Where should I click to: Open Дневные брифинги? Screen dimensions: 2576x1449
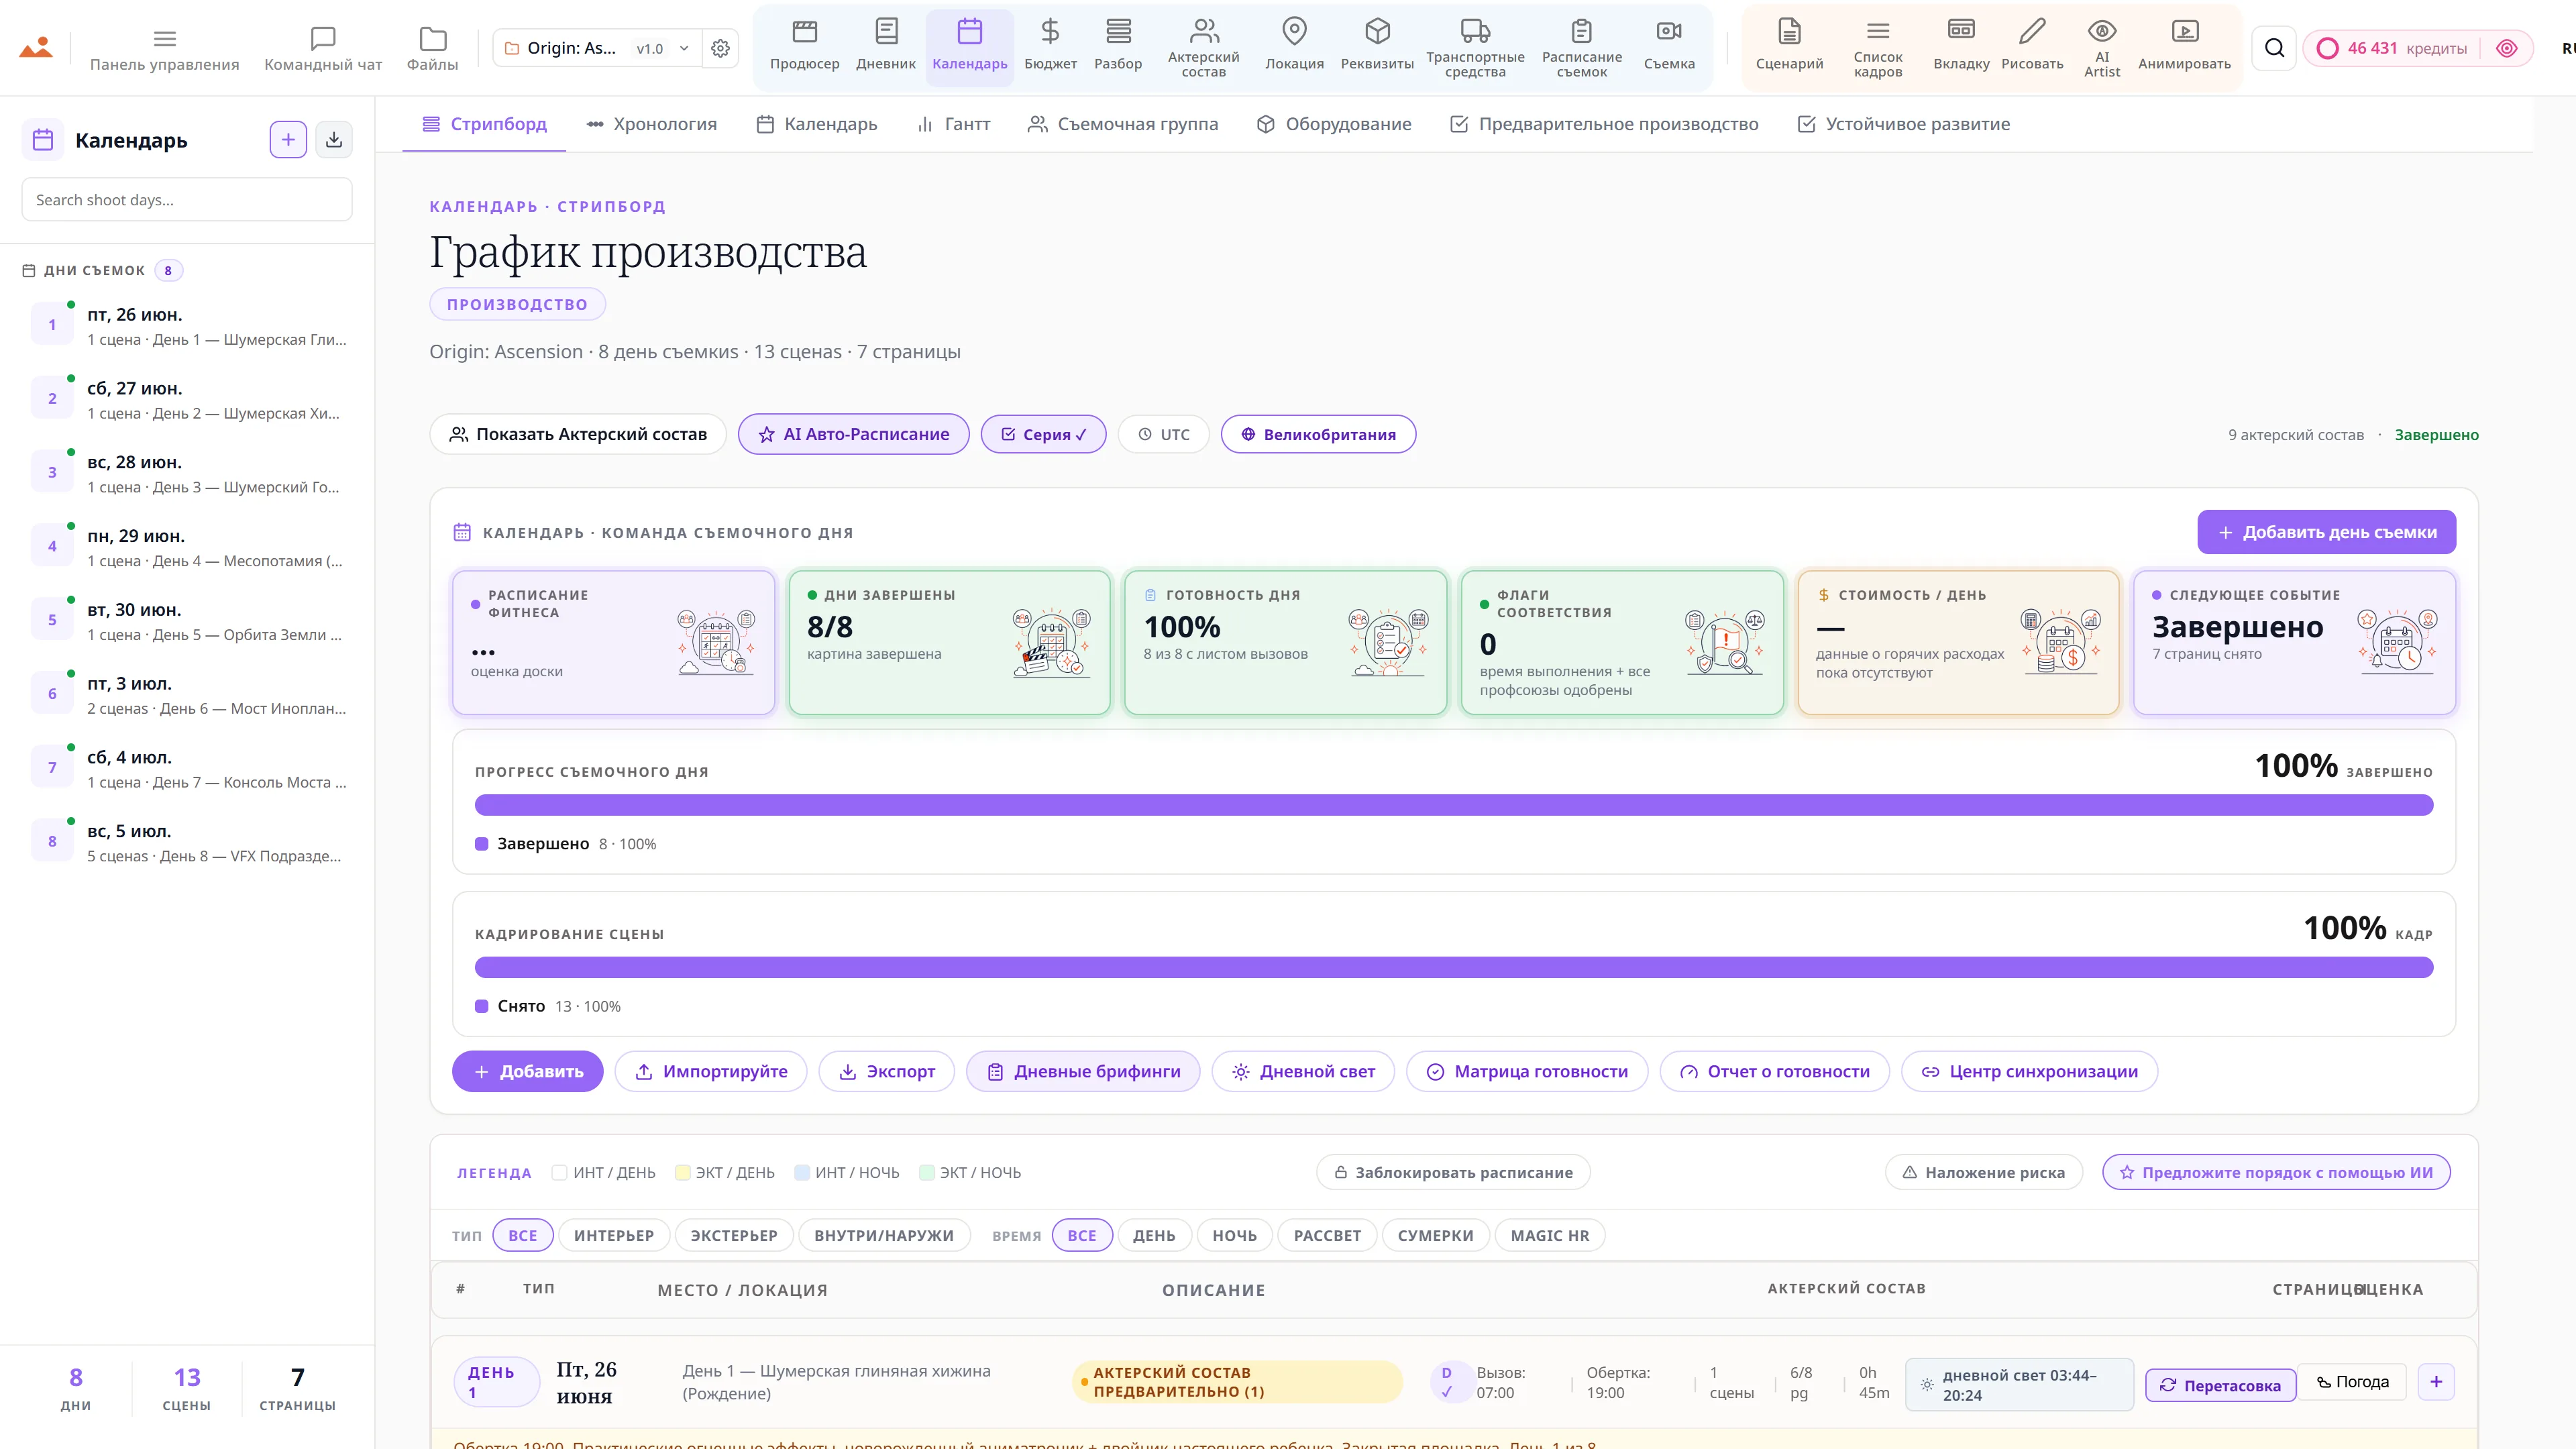(x=1083, y=1071)
